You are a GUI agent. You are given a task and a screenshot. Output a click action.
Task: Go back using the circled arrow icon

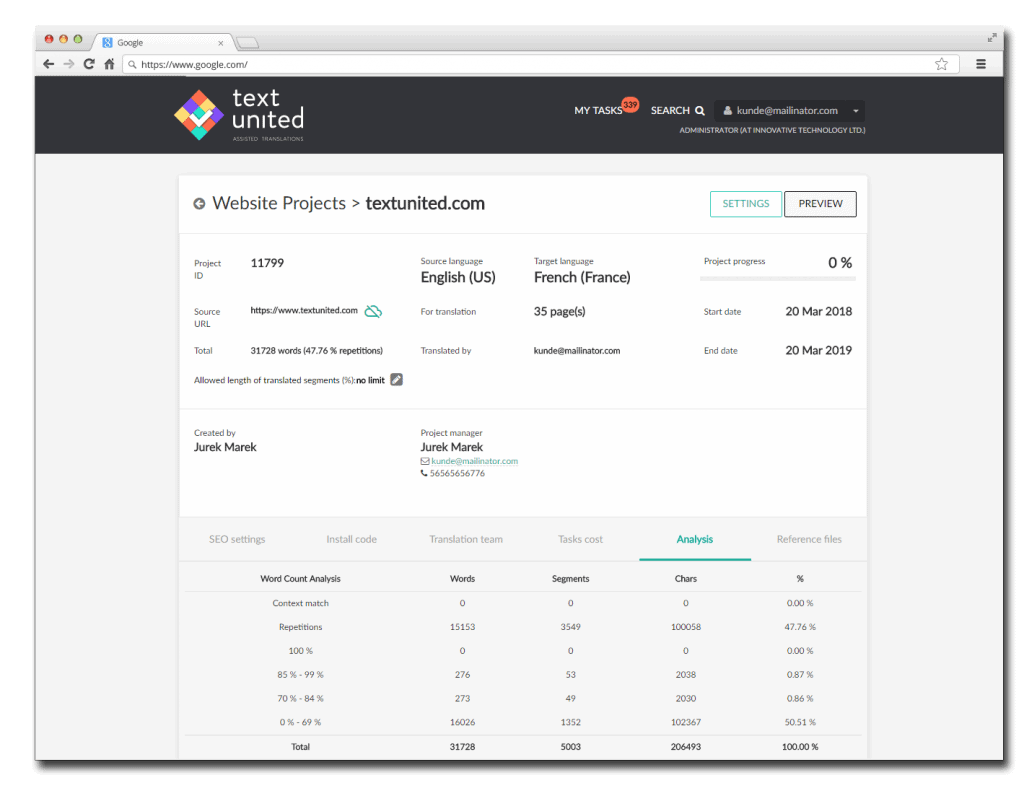199,204
